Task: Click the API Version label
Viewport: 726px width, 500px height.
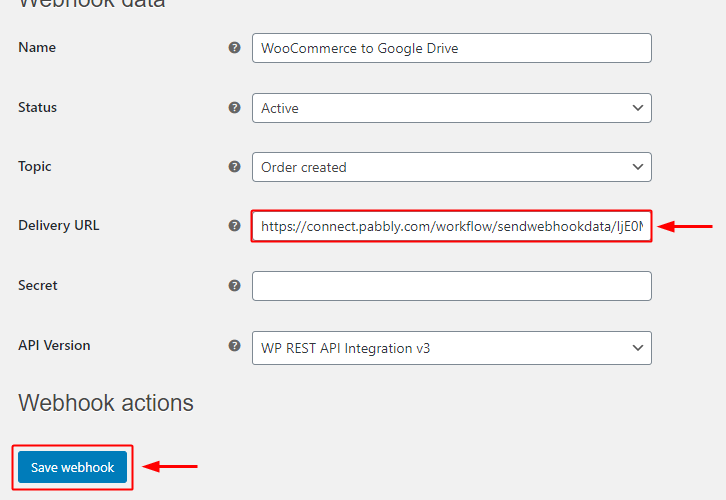Action: coord(54,345)
